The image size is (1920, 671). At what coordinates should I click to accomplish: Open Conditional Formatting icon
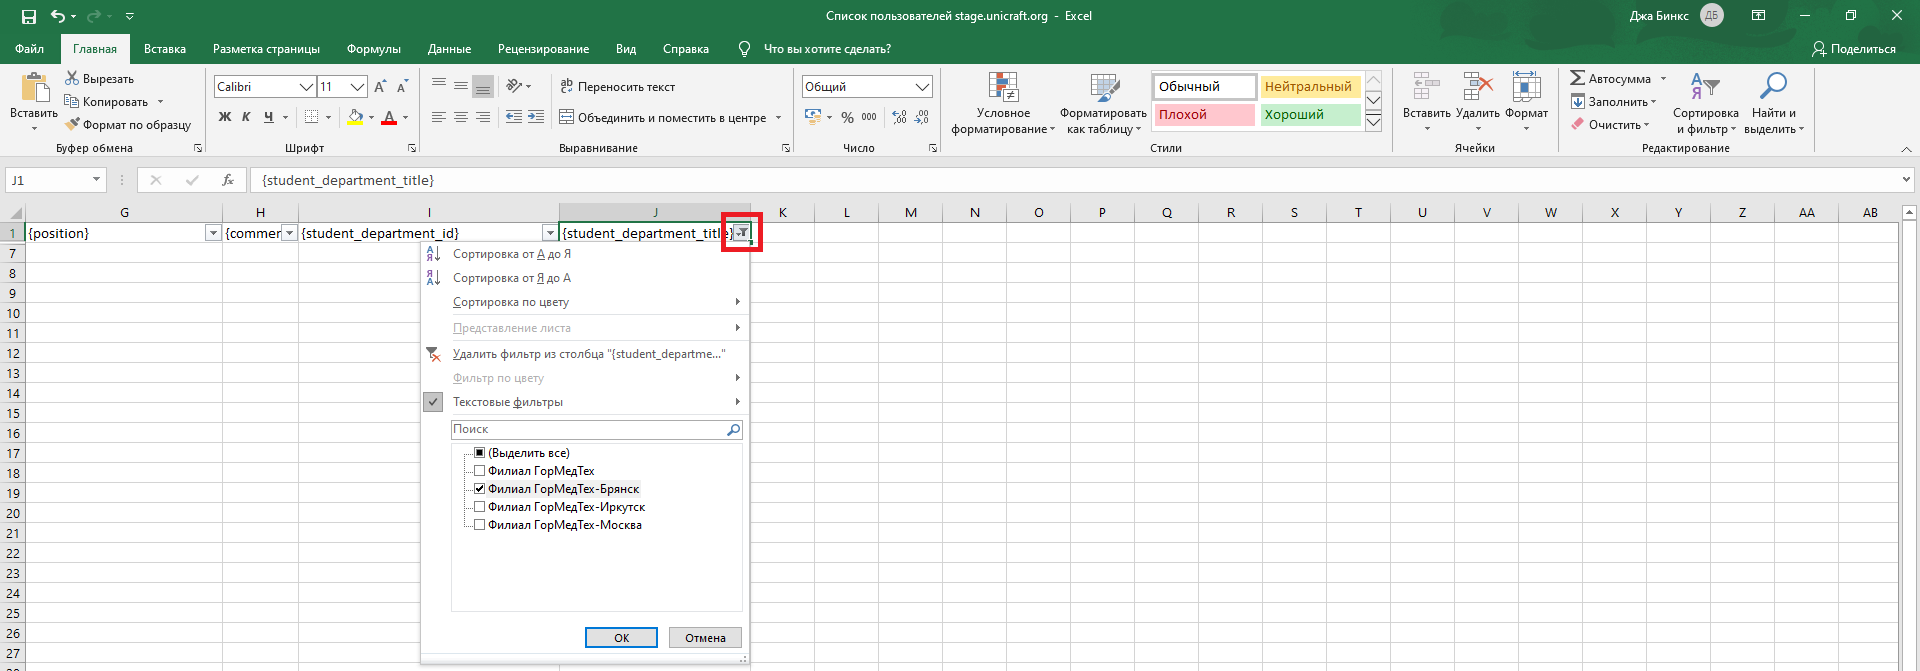pos(1003,88)
